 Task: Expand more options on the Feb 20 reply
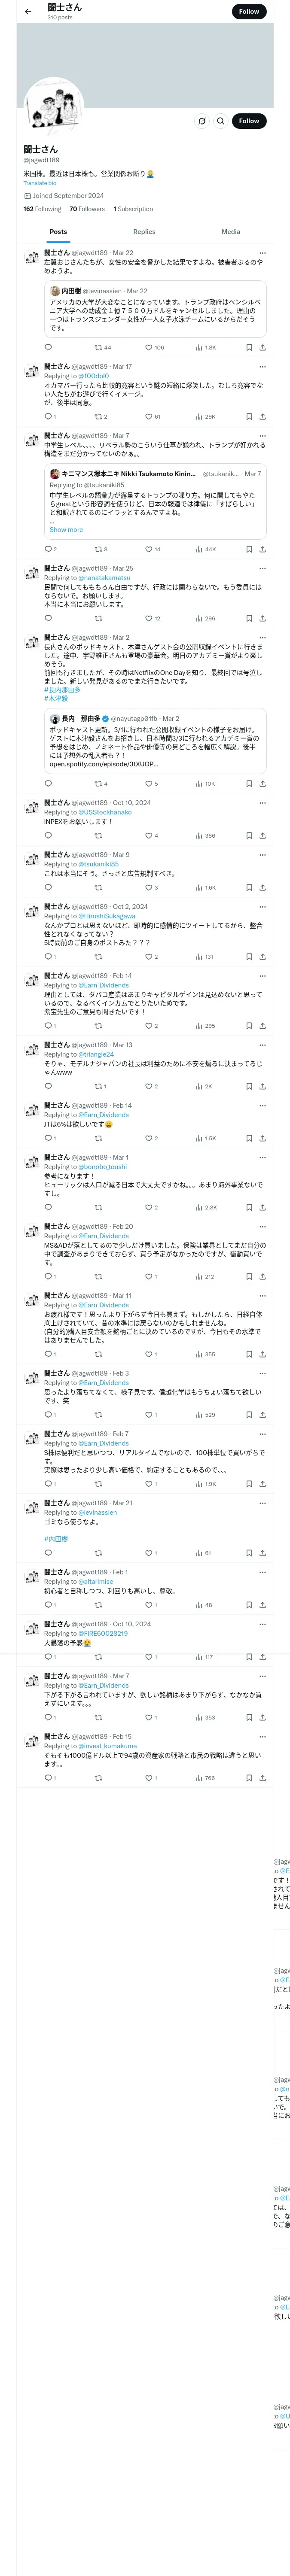[x=262, y=1226]
